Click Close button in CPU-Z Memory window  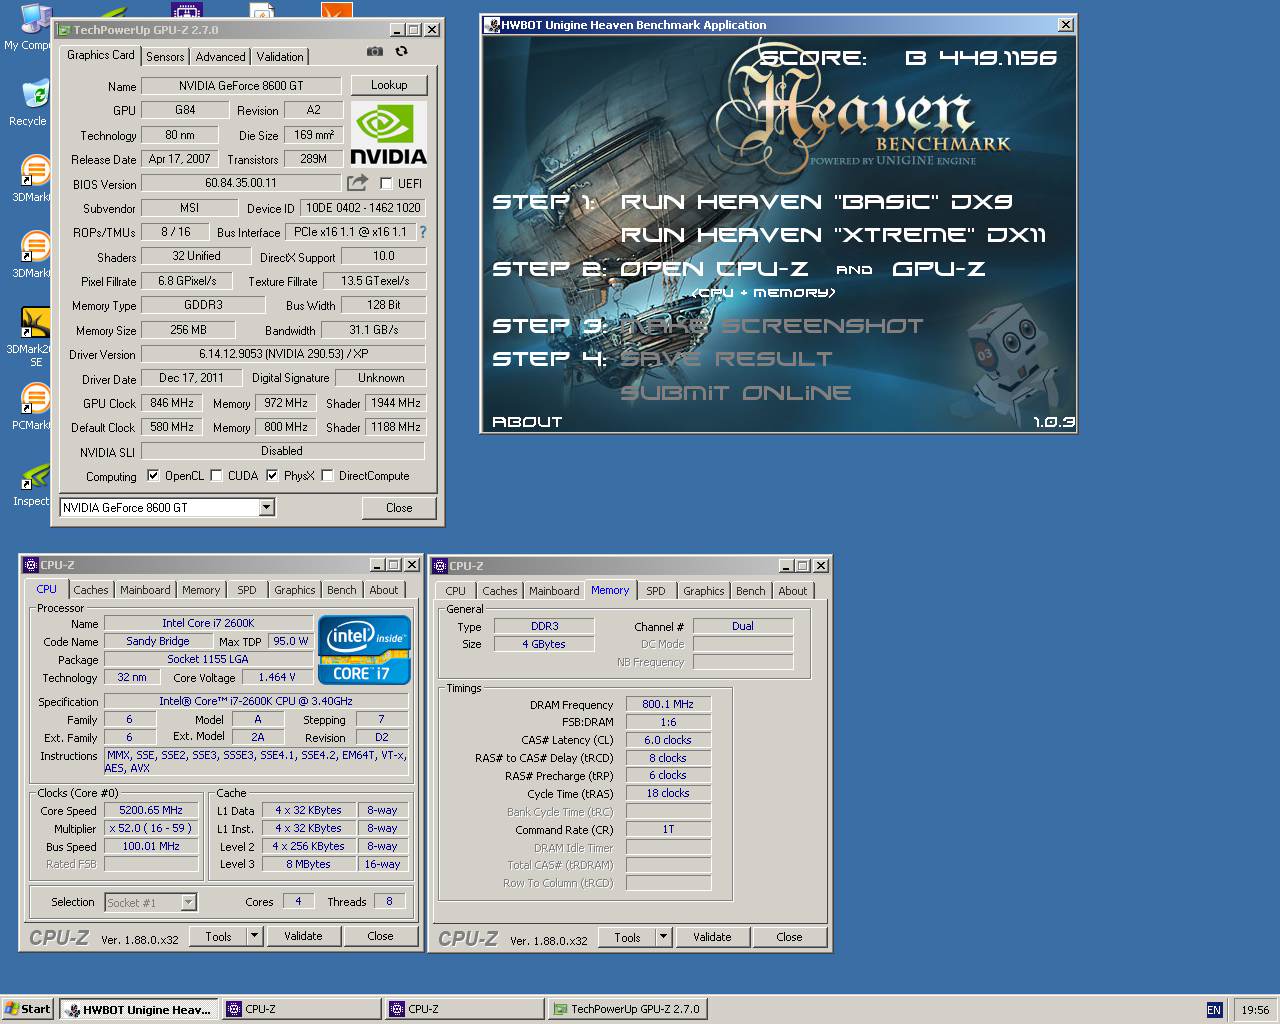pos(790,938)
